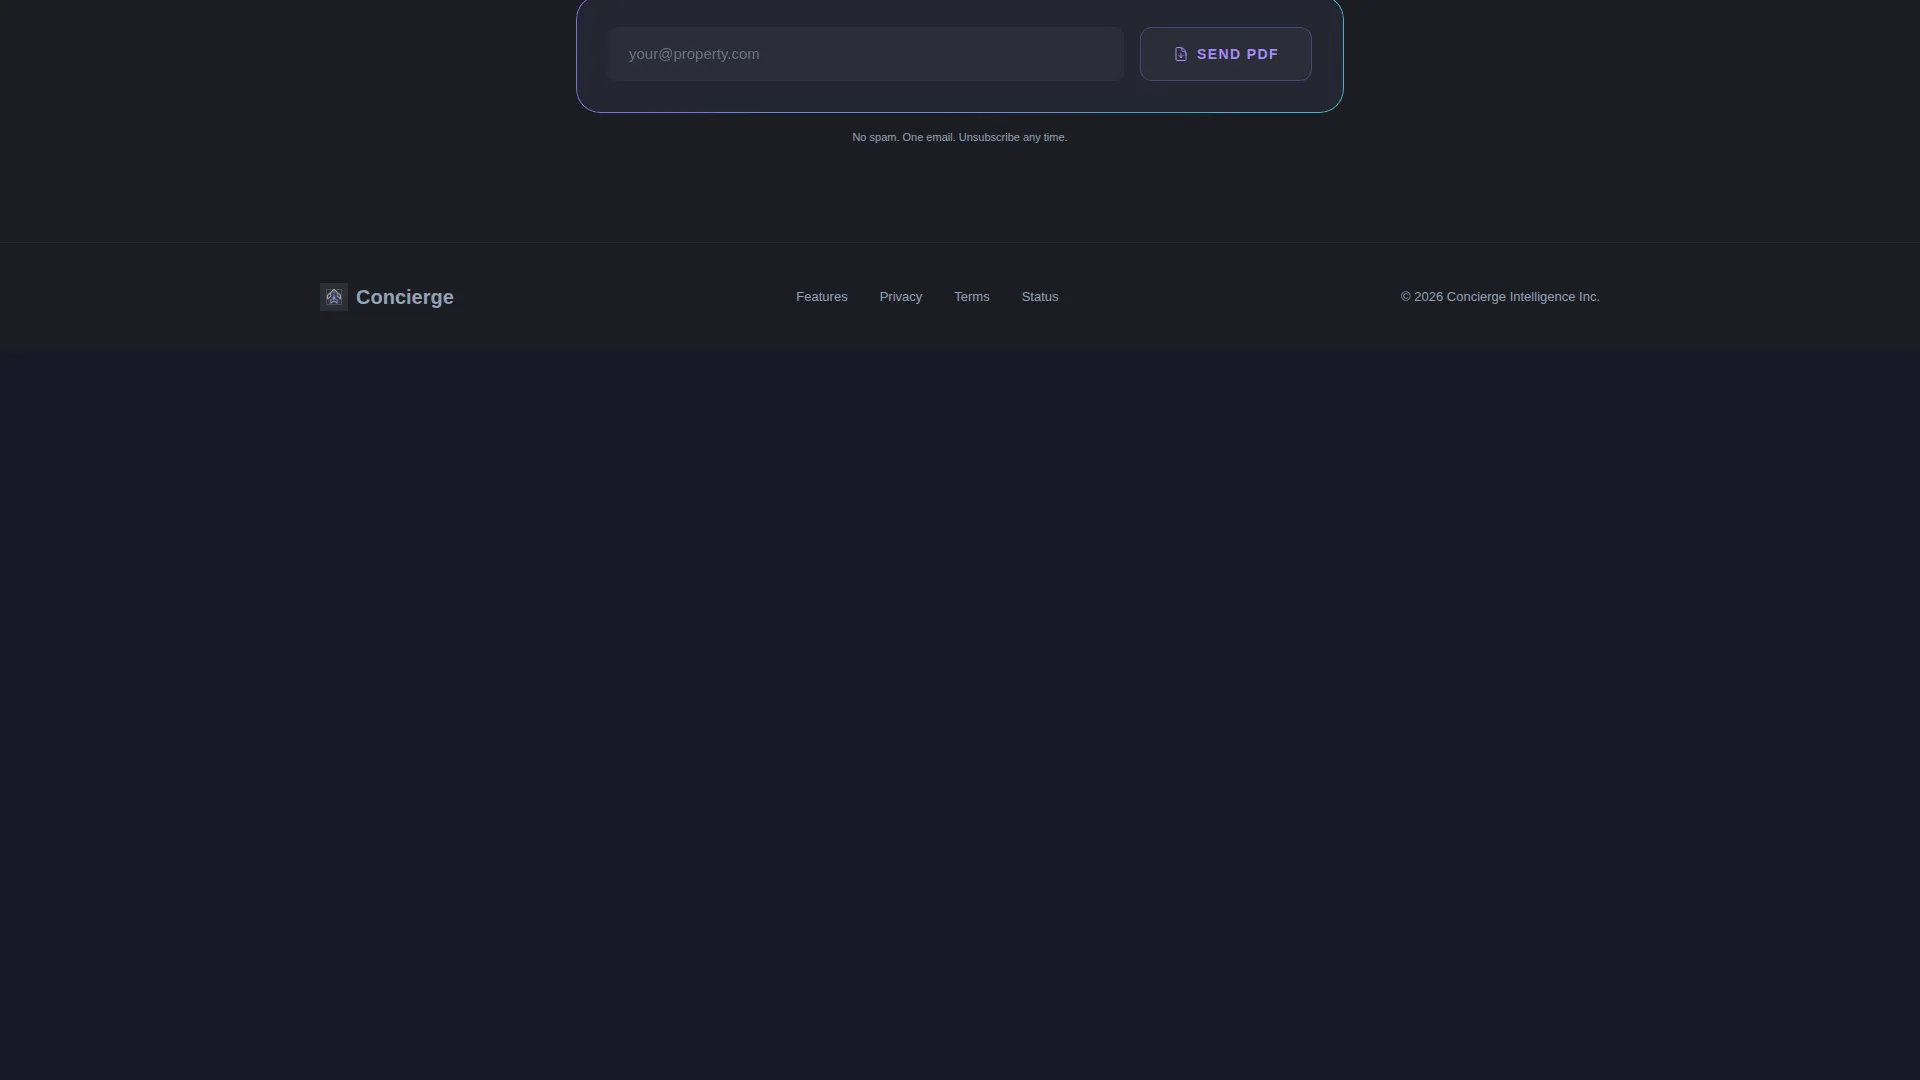Click the SEND PDF button

pos(1225,54)
